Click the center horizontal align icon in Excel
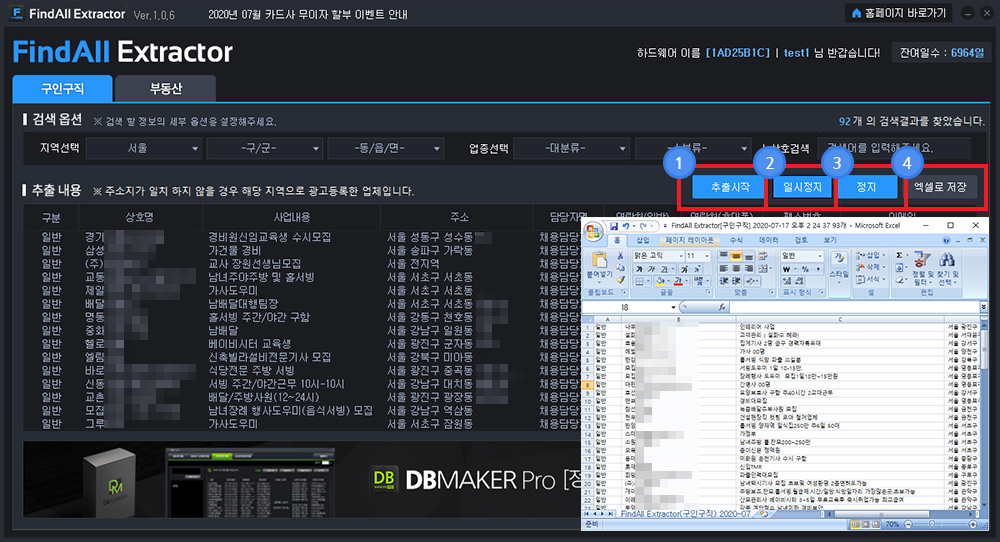The height and width of the screenshot is (542, 1000). pos(737,269)
